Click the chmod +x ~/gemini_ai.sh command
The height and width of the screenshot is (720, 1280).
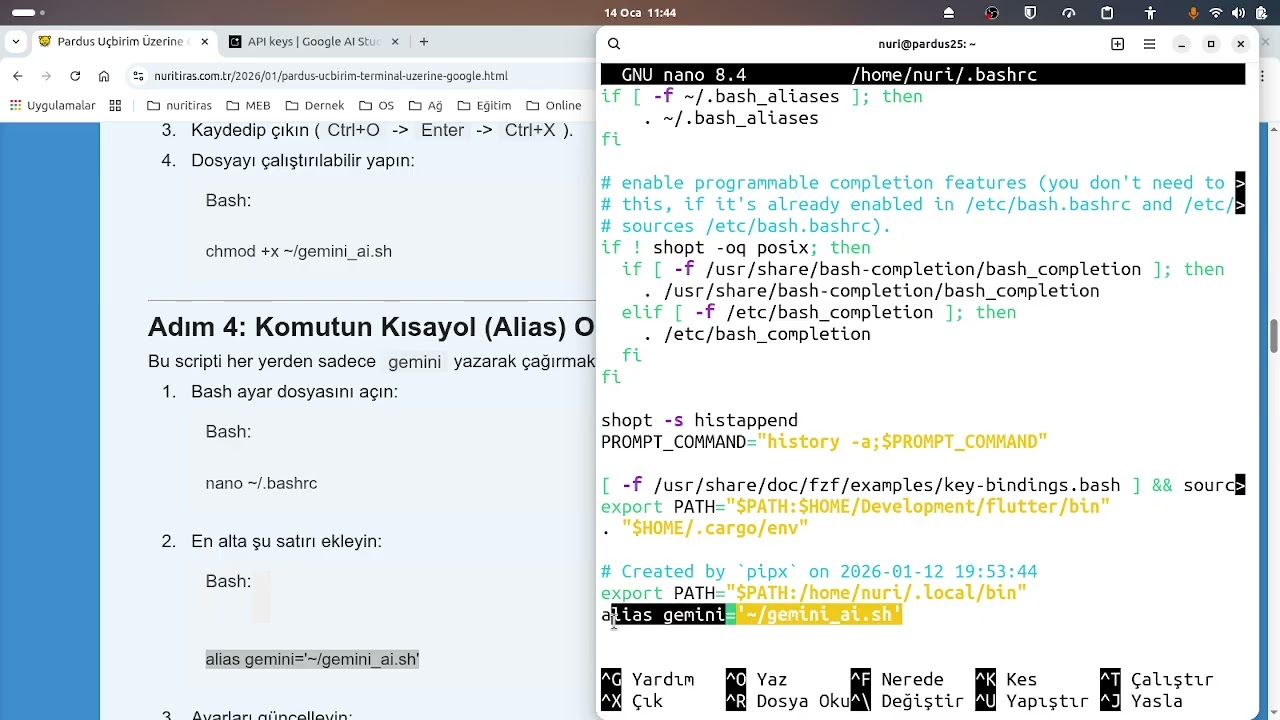point(298,251)
